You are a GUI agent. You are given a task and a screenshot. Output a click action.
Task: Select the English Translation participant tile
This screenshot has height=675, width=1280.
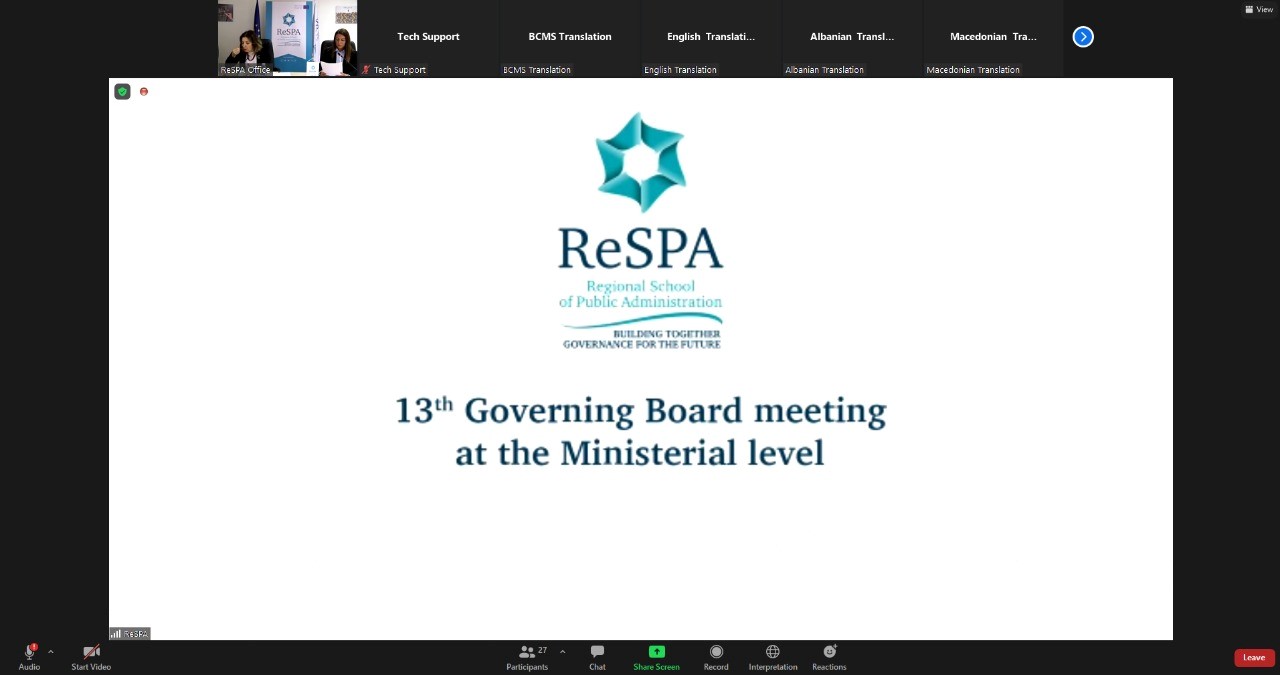(x=711, y=38)
